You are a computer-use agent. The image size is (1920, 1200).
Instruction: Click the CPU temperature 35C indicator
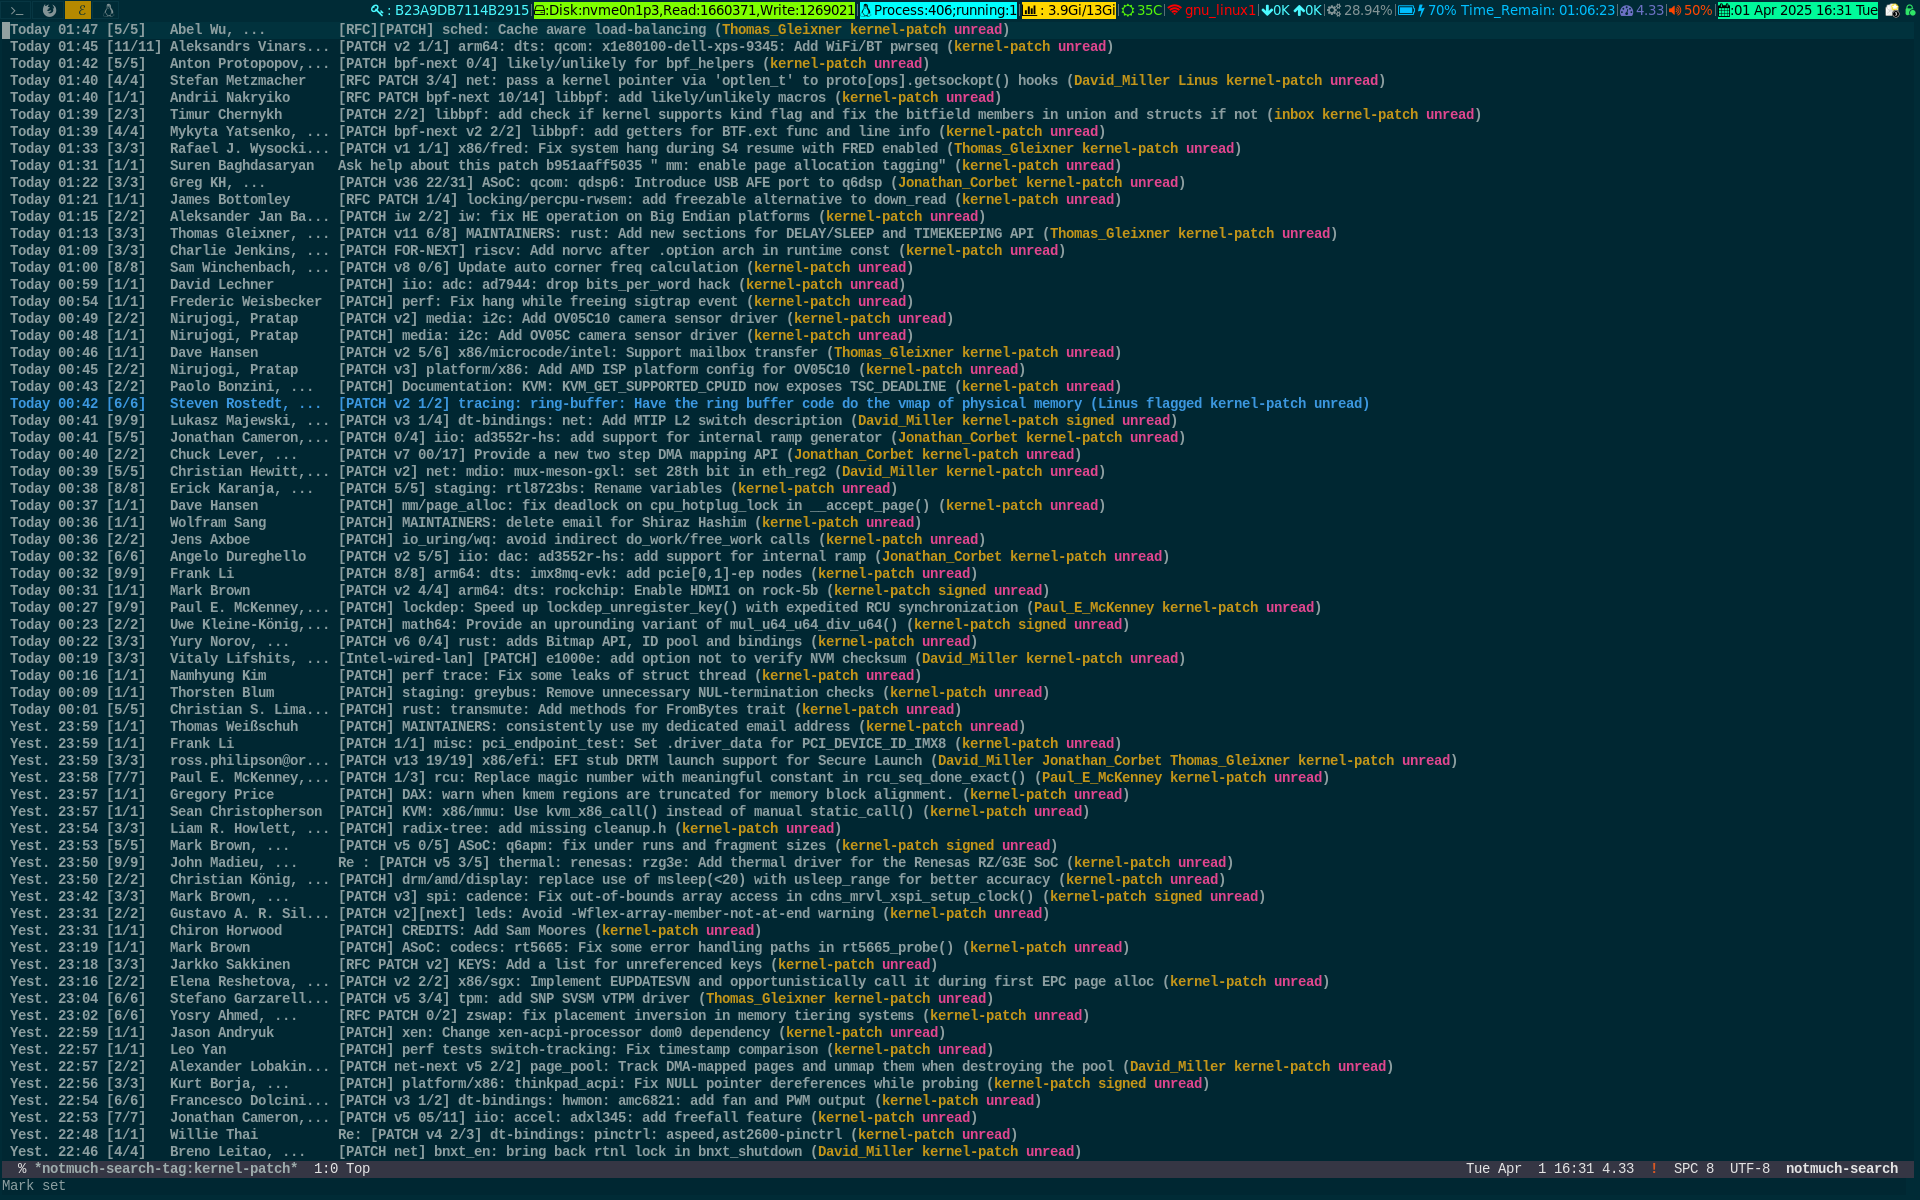click(1141, 10)
